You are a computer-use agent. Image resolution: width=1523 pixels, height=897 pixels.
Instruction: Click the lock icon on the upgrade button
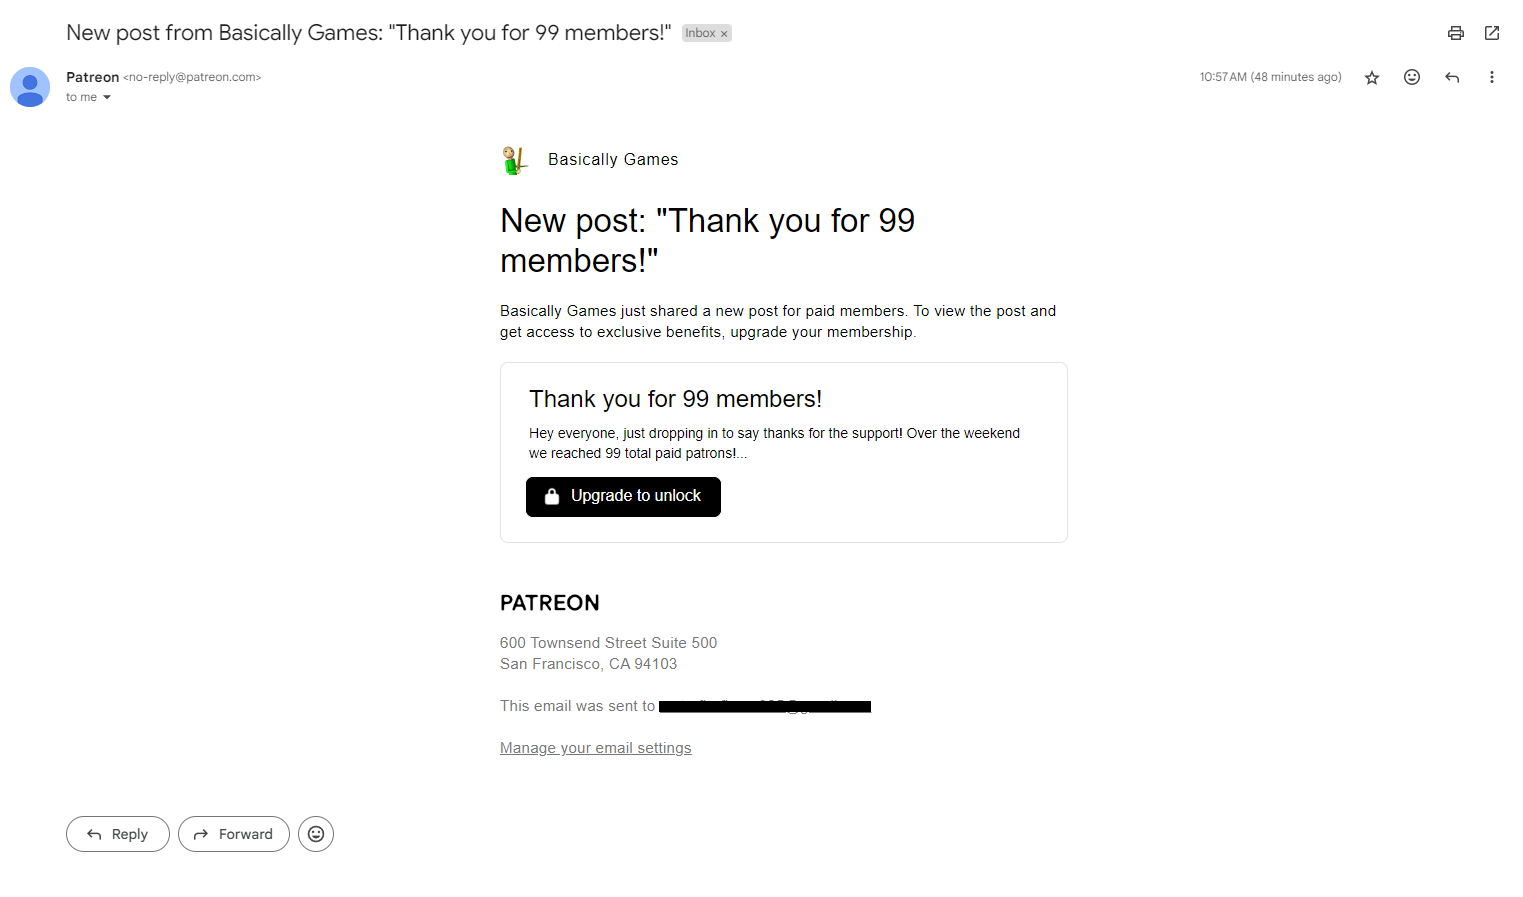click(551, 496)
